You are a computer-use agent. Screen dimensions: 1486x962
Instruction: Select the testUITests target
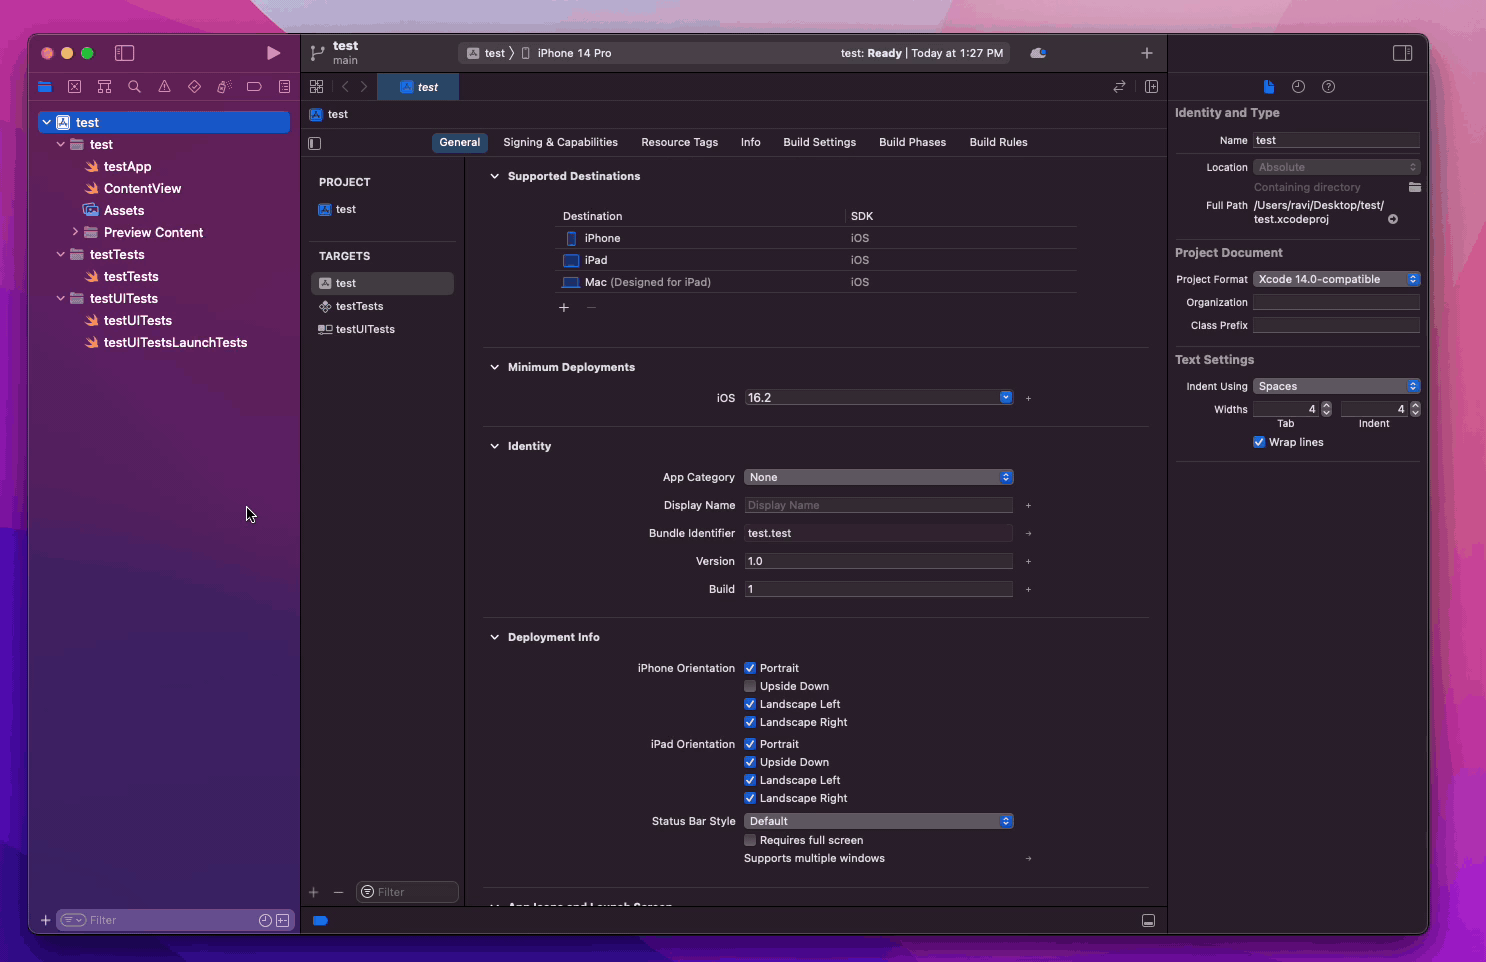click(365, 329)
